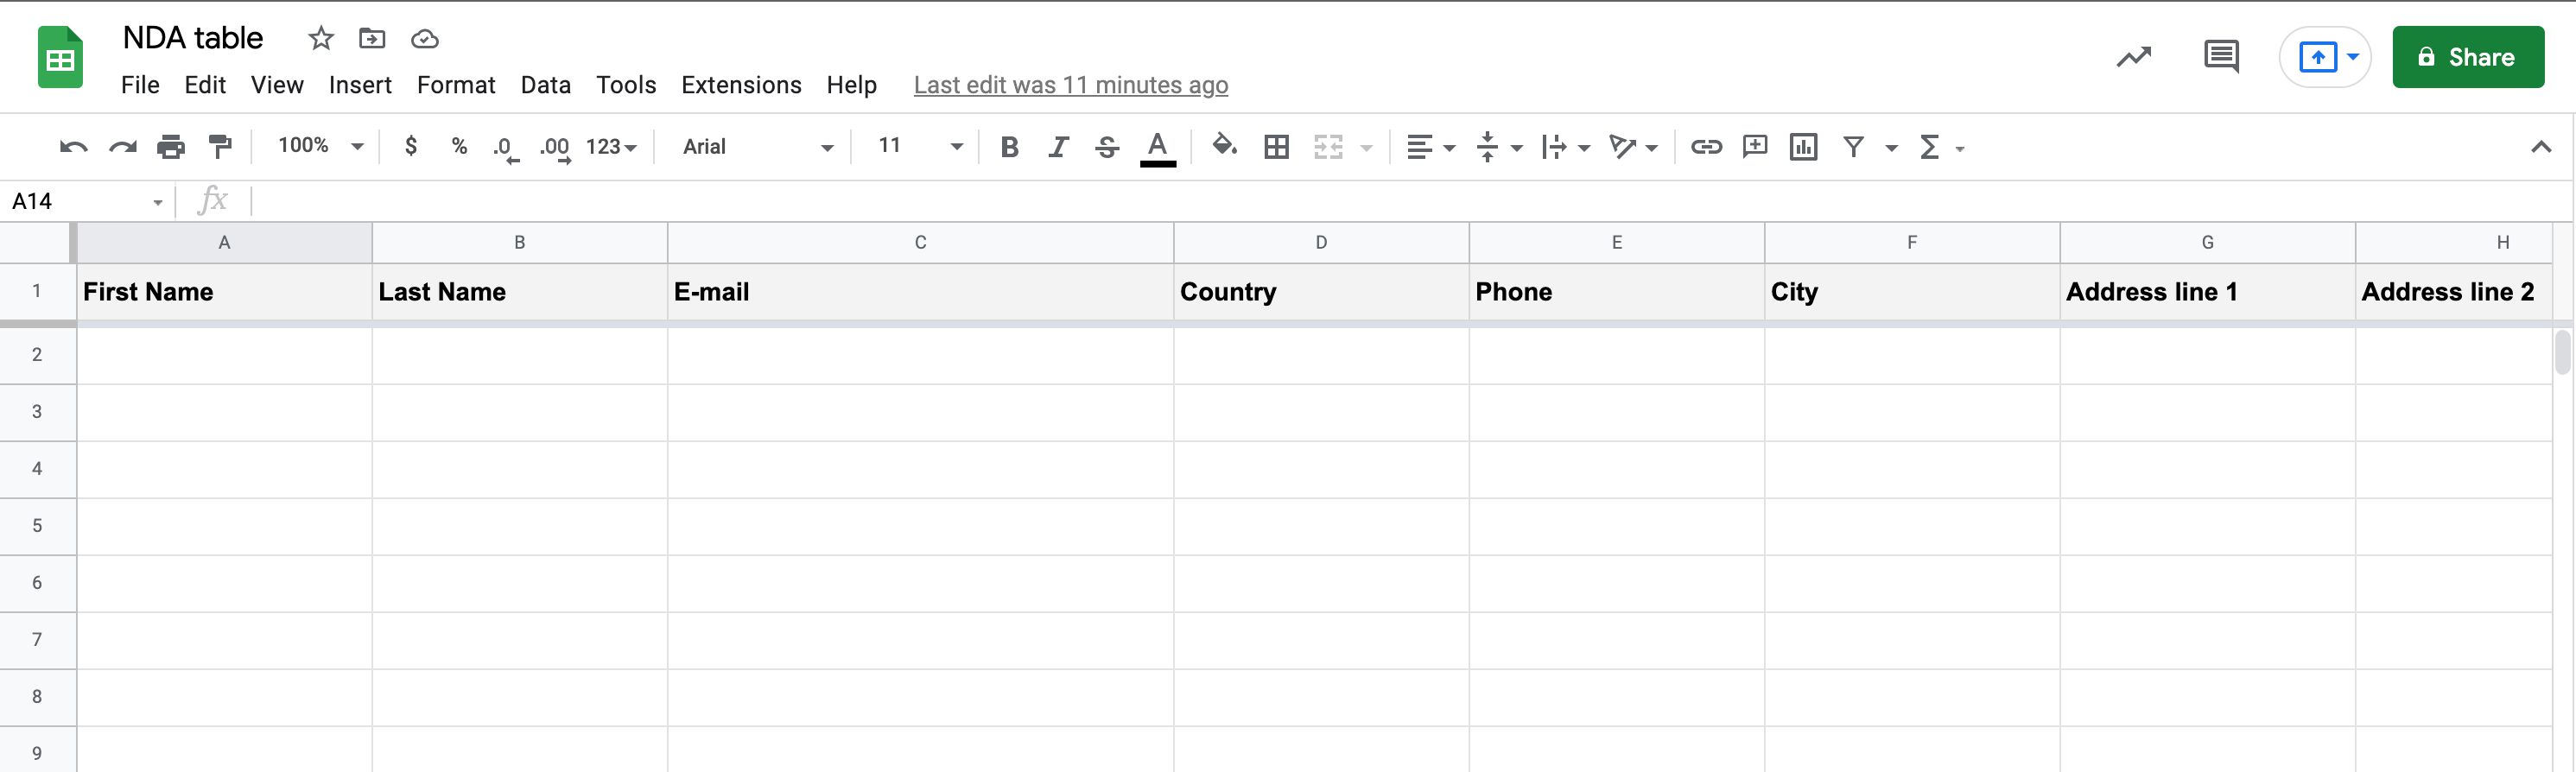
Task: Open the fill color picker
Action: (1224, 146)
